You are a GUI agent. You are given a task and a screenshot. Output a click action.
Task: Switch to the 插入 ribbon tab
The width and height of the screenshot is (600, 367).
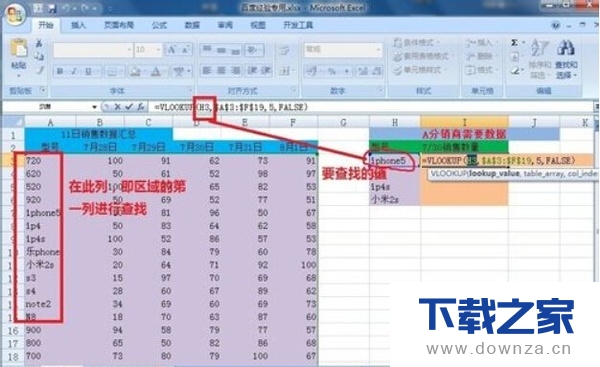pyautogui.click(x=78, y=25)
